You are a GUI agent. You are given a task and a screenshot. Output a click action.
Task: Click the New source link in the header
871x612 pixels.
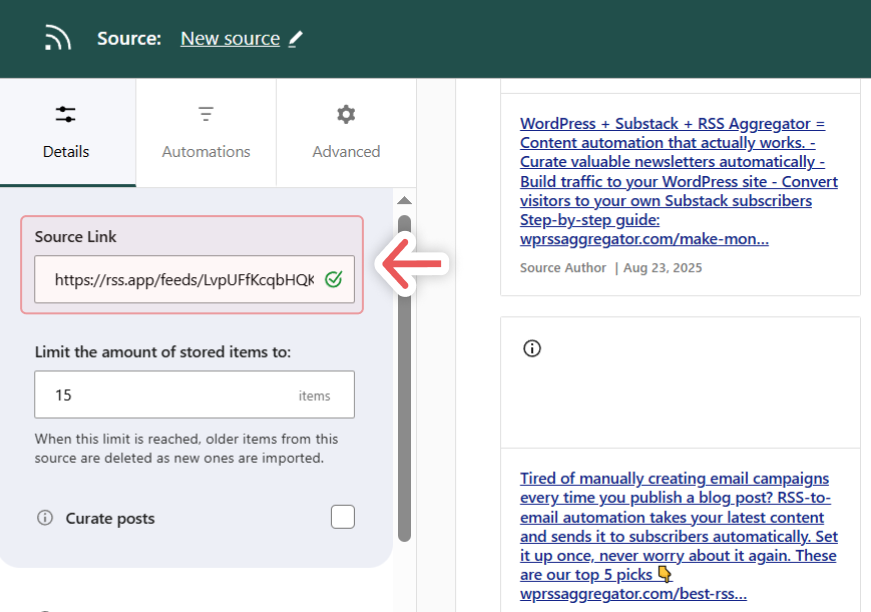point(230,38)
